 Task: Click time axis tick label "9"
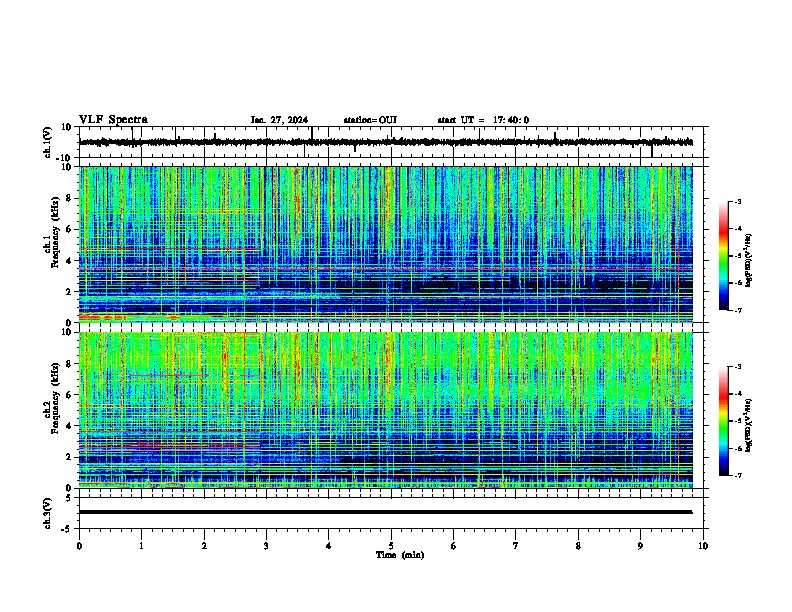(640, 546)
